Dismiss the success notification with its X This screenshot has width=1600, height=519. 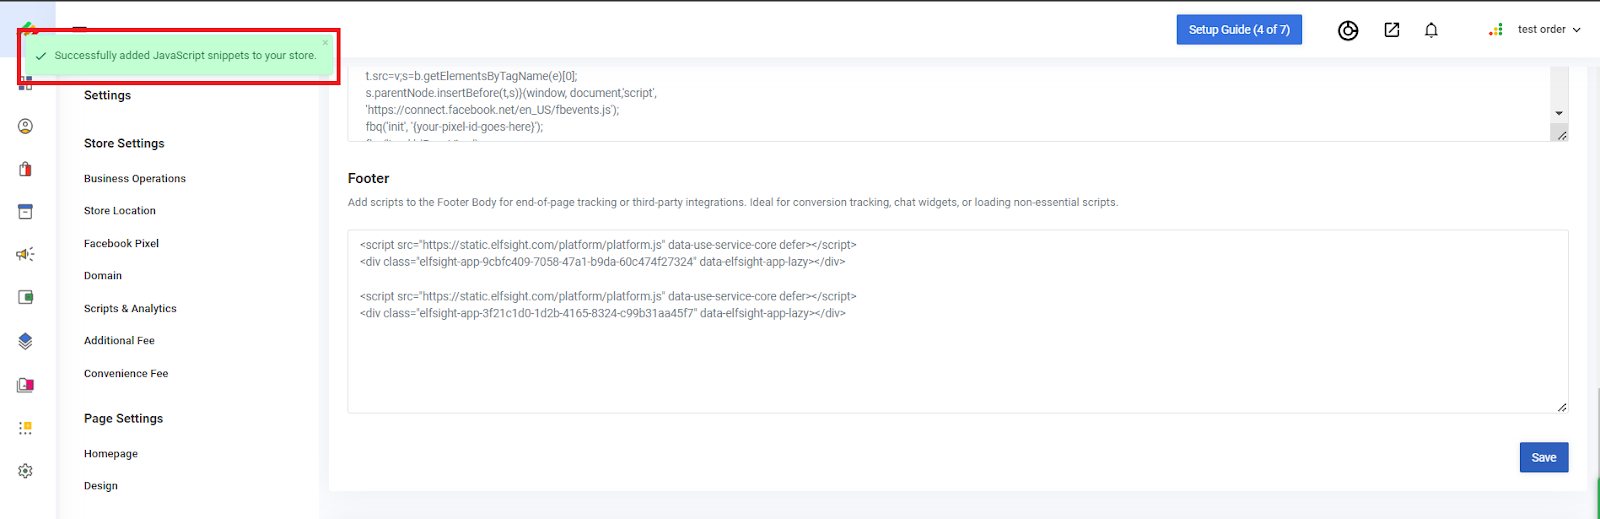pyautogui.click(x=325, y=43)
